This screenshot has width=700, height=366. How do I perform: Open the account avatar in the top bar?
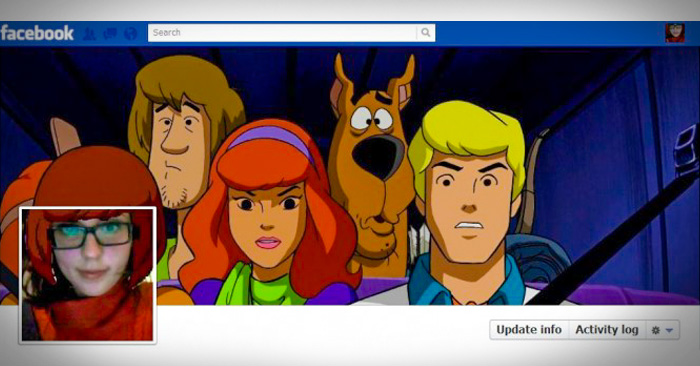[x=675, y=33]
